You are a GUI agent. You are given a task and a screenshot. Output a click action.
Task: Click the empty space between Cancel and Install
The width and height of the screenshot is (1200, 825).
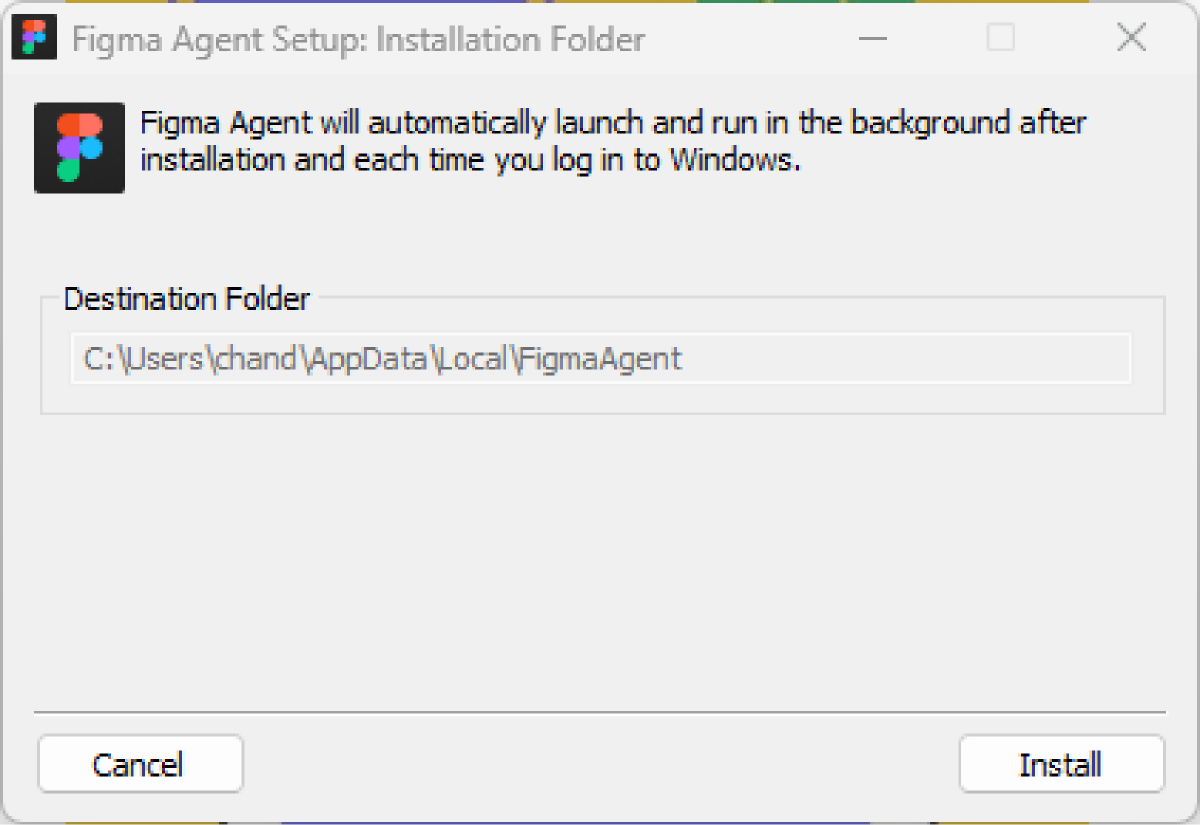[x=600, y=765]
